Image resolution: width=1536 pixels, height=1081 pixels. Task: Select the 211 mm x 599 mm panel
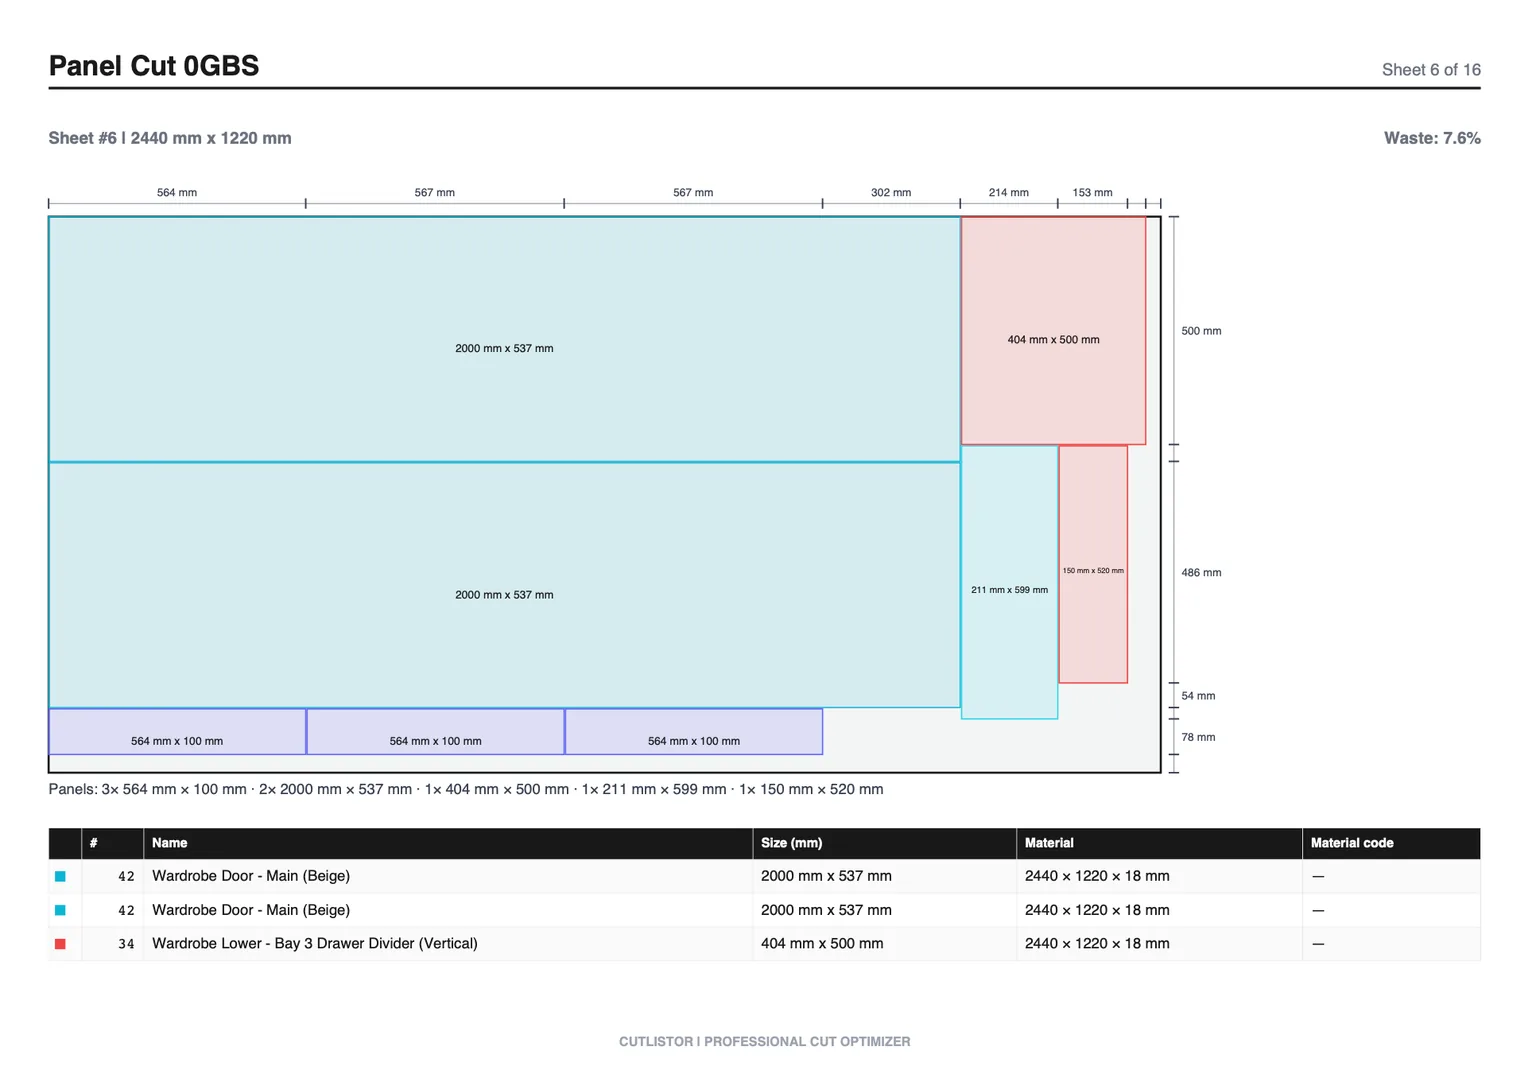point(1009,582)
